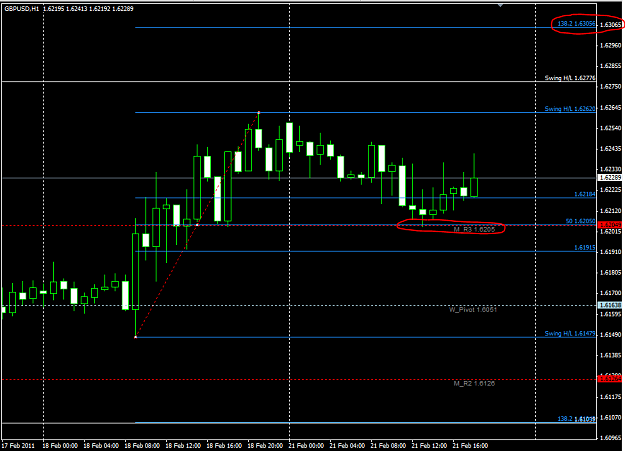Click the 1.62645 price scale value

[610, 108]
